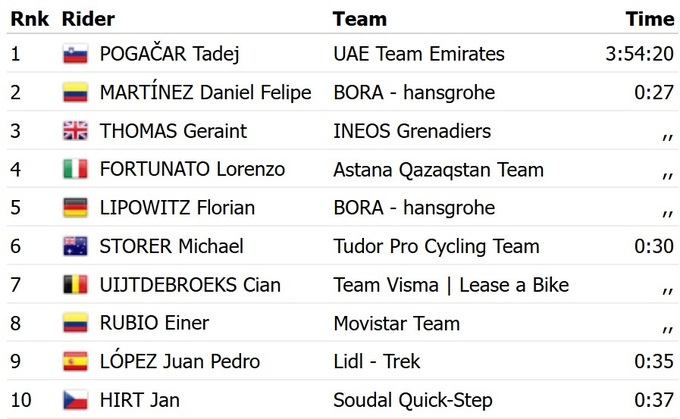This screenshot has width=680, height=419.
Task: Sort table by Rnk column header
Action: pyautogui.click(x=29, y=19)
